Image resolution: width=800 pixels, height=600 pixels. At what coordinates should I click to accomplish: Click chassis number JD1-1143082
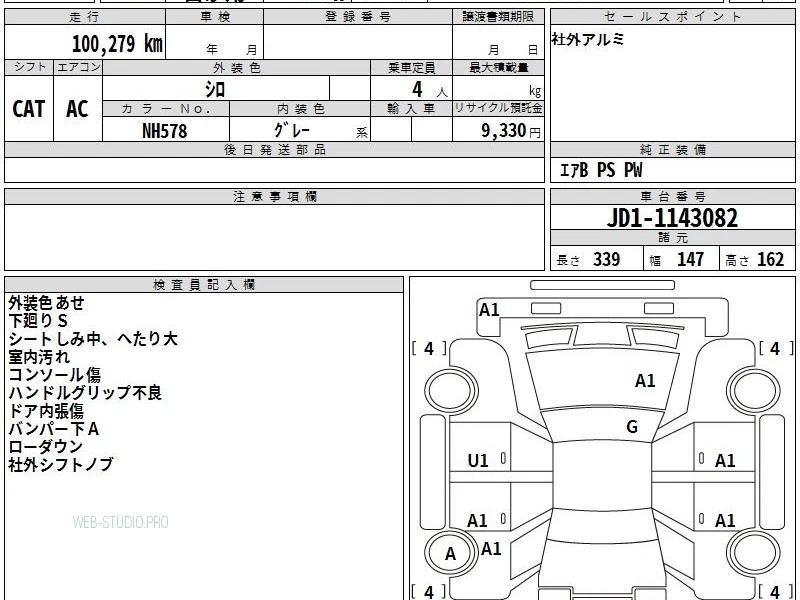point(672,218)
